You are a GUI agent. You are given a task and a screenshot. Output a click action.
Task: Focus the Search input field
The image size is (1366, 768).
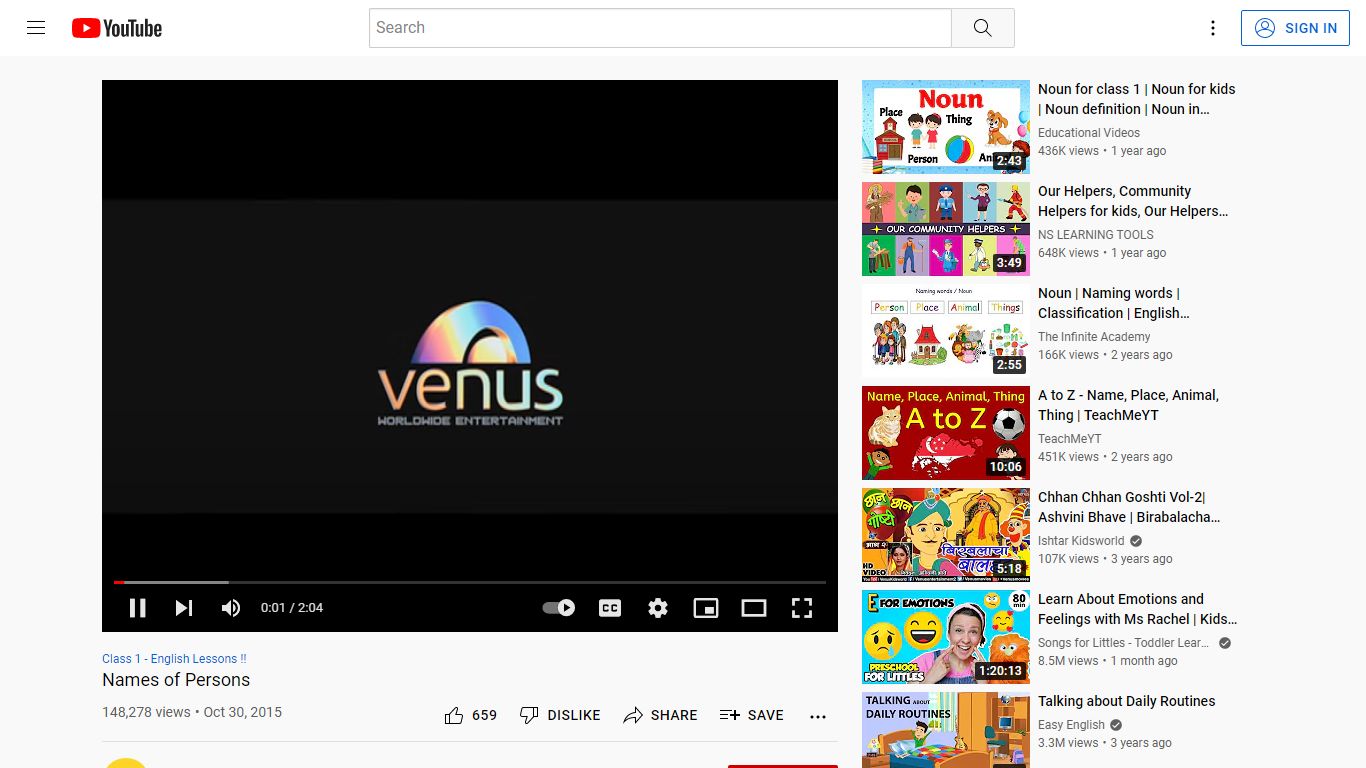point(660,28)
